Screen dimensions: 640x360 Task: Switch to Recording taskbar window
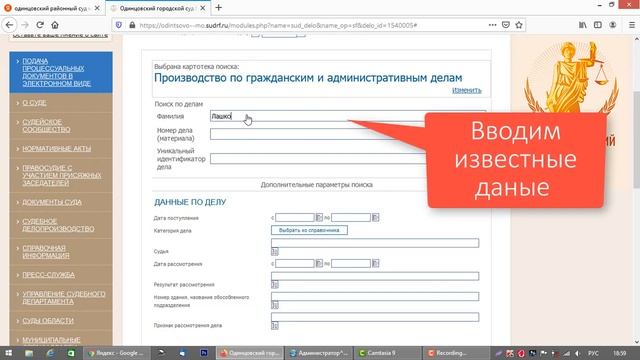tap(456, 353)
